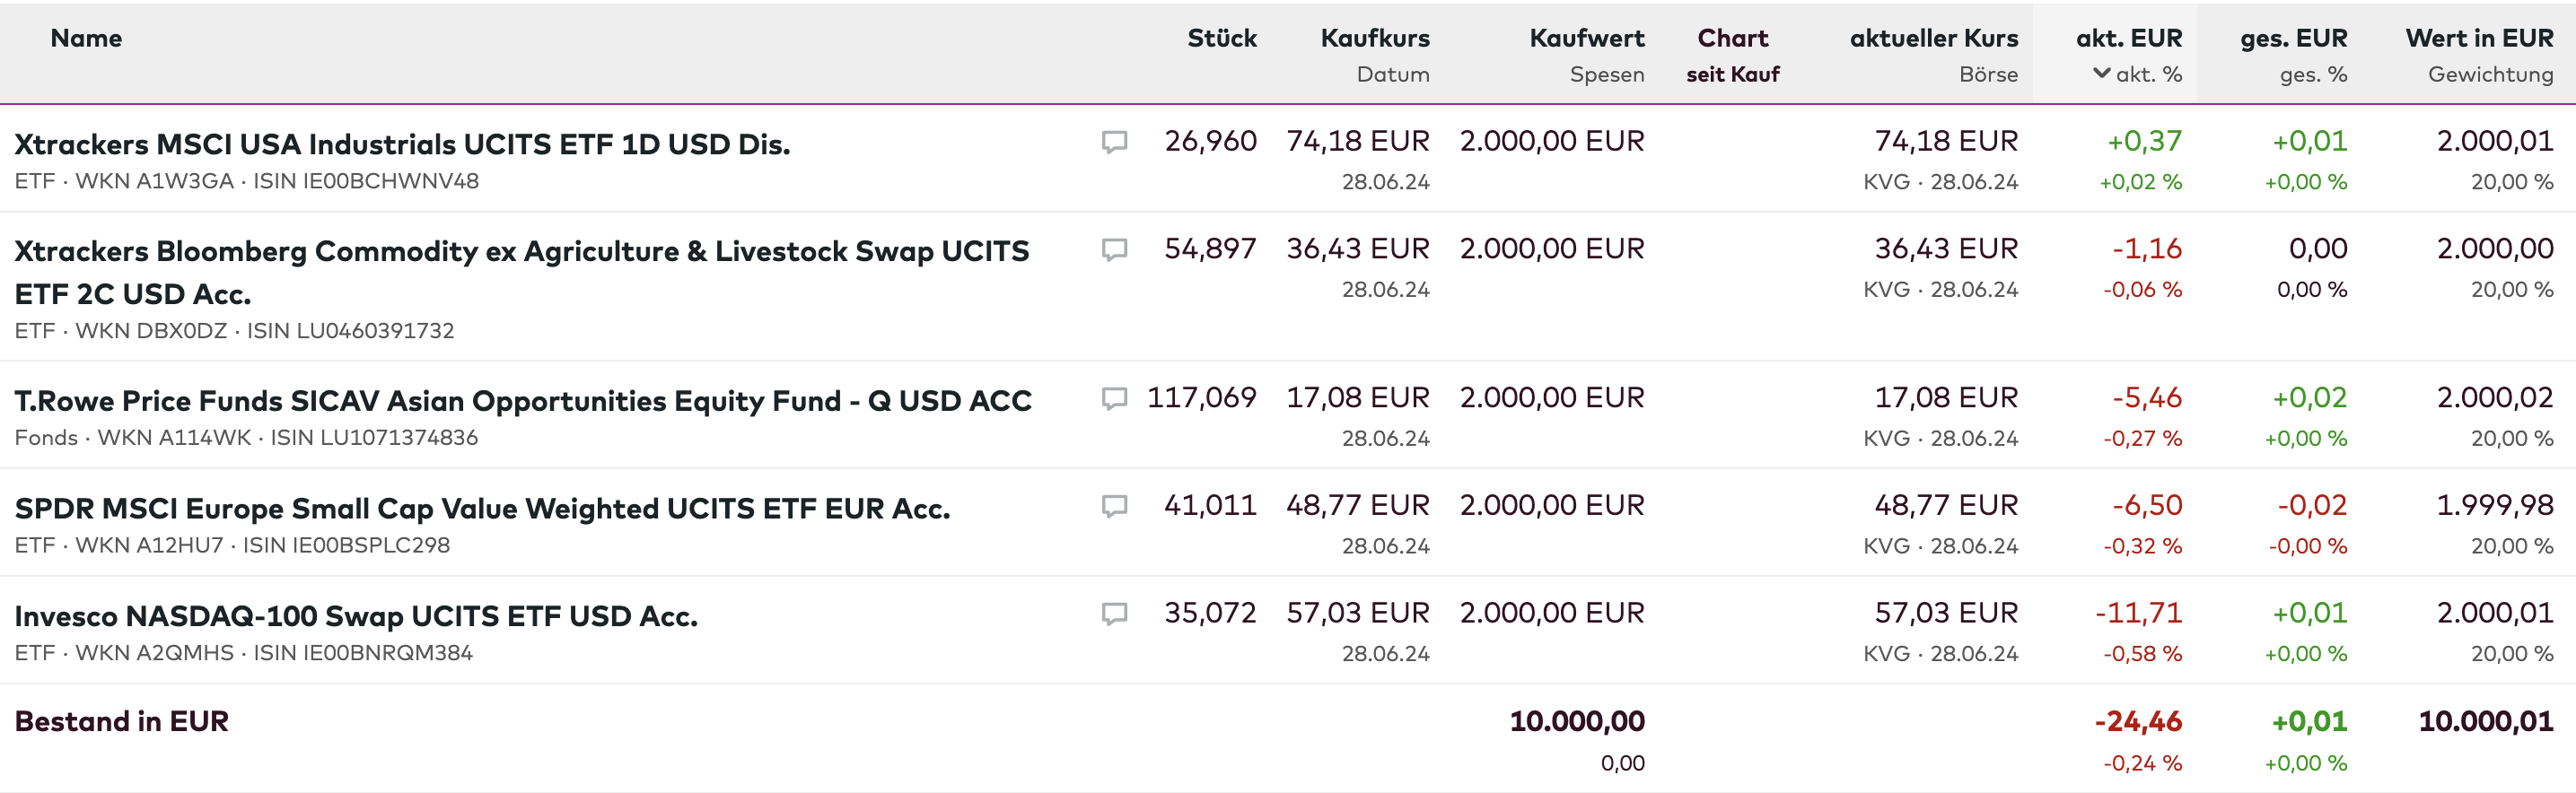Screen dimensions: 2576x793
Task: Open SPDR MSCI Europe Small Cap link
Action: pyautogui.click(x=482, y=508)
